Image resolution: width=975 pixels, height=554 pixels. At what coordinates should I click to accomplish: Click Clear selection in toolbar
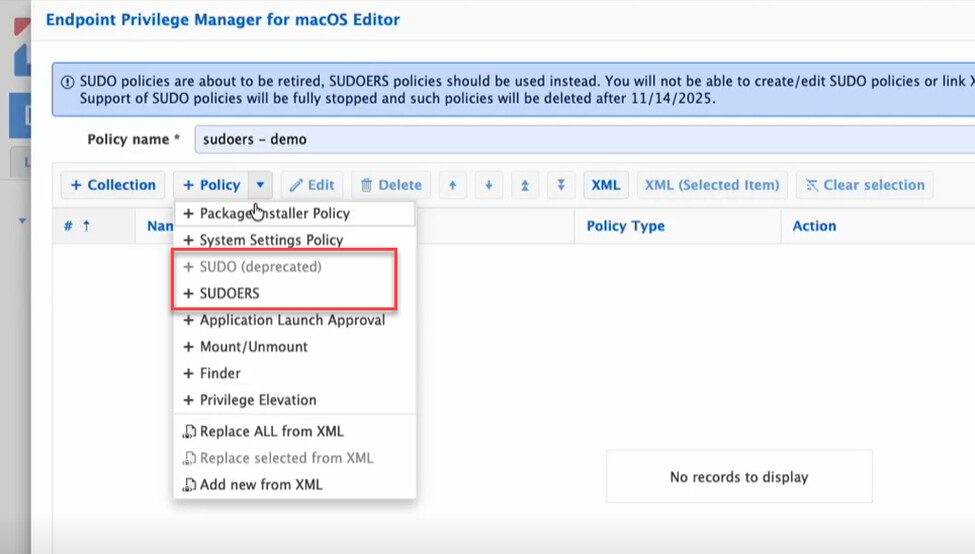(x=864, y=185)
